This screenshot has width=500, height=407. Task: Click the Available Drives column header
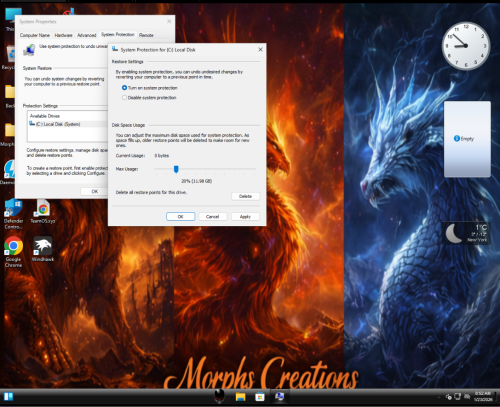pos(45,116)
